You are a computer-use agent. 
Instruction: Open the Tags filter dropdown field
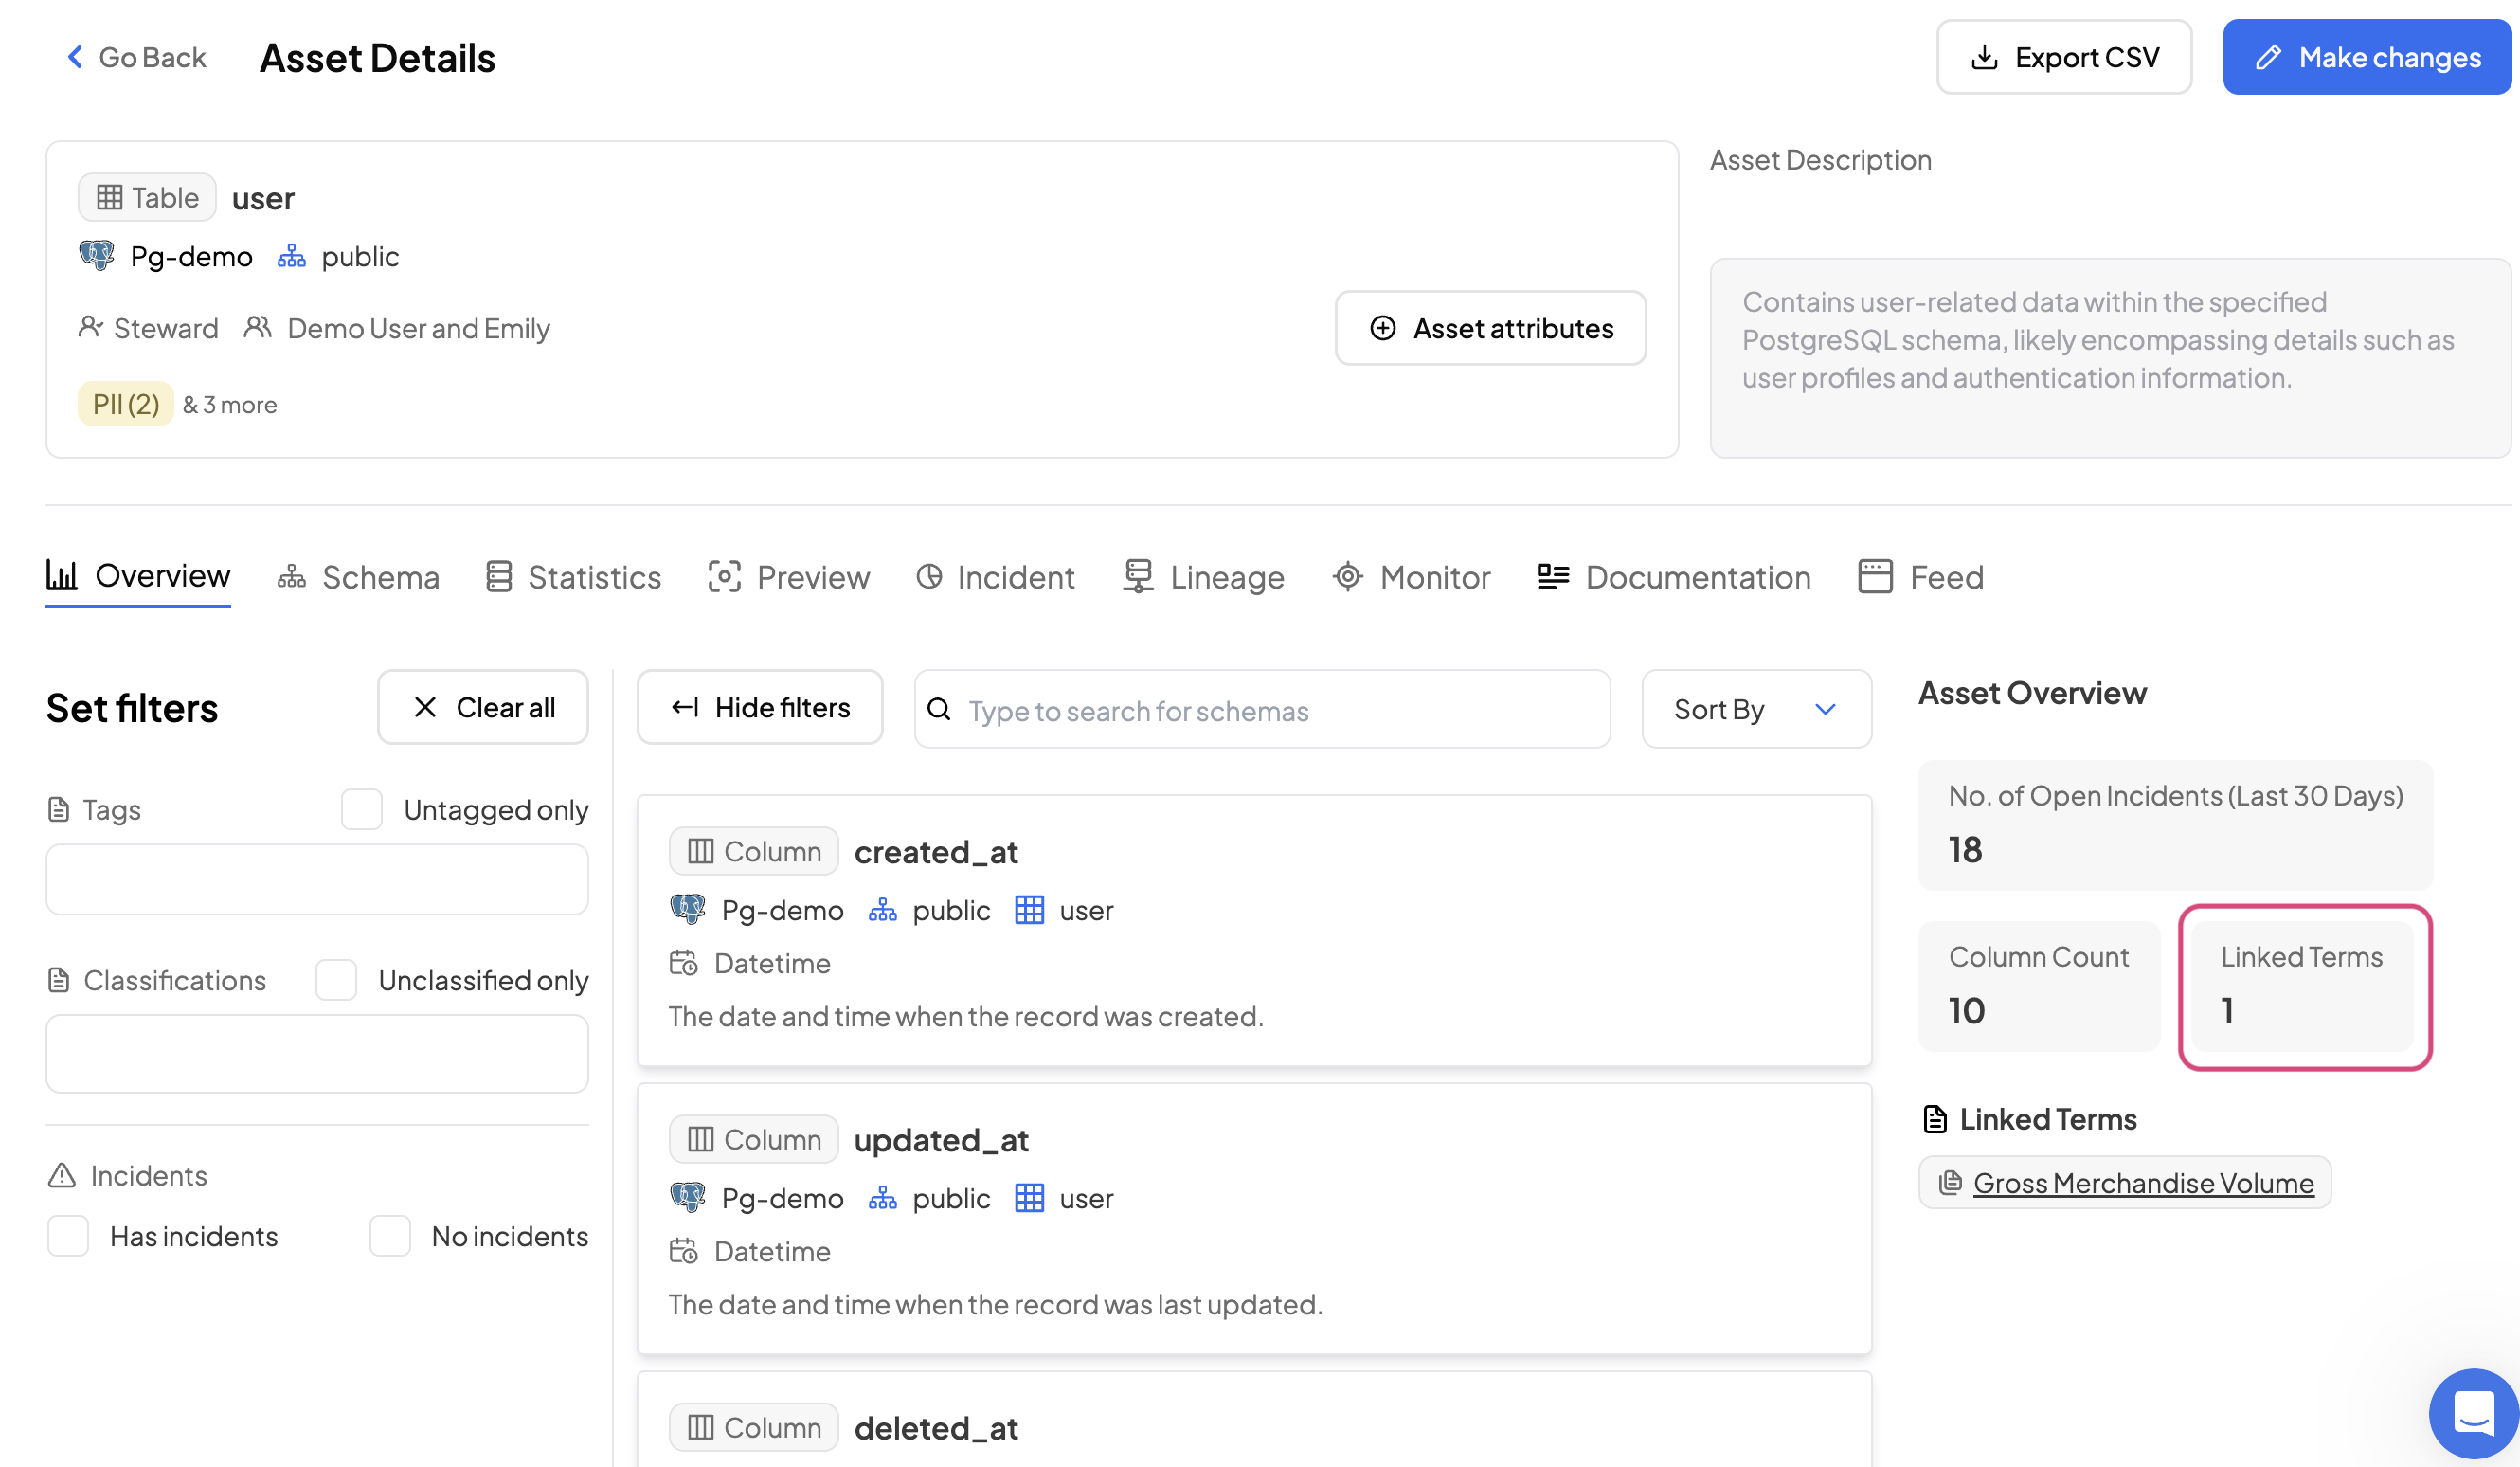[x=317, y=879]
